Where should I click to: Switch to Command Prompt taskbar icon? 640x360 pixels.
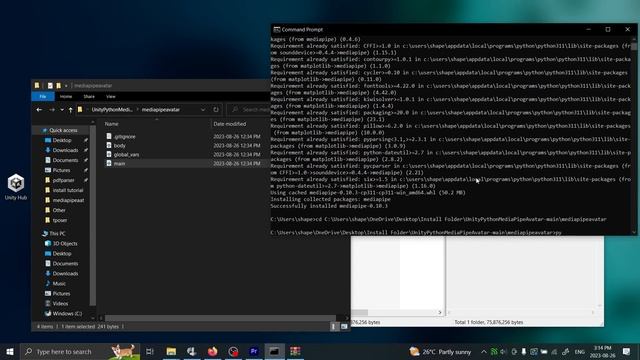pyautogui.click(x=274, y=351)
